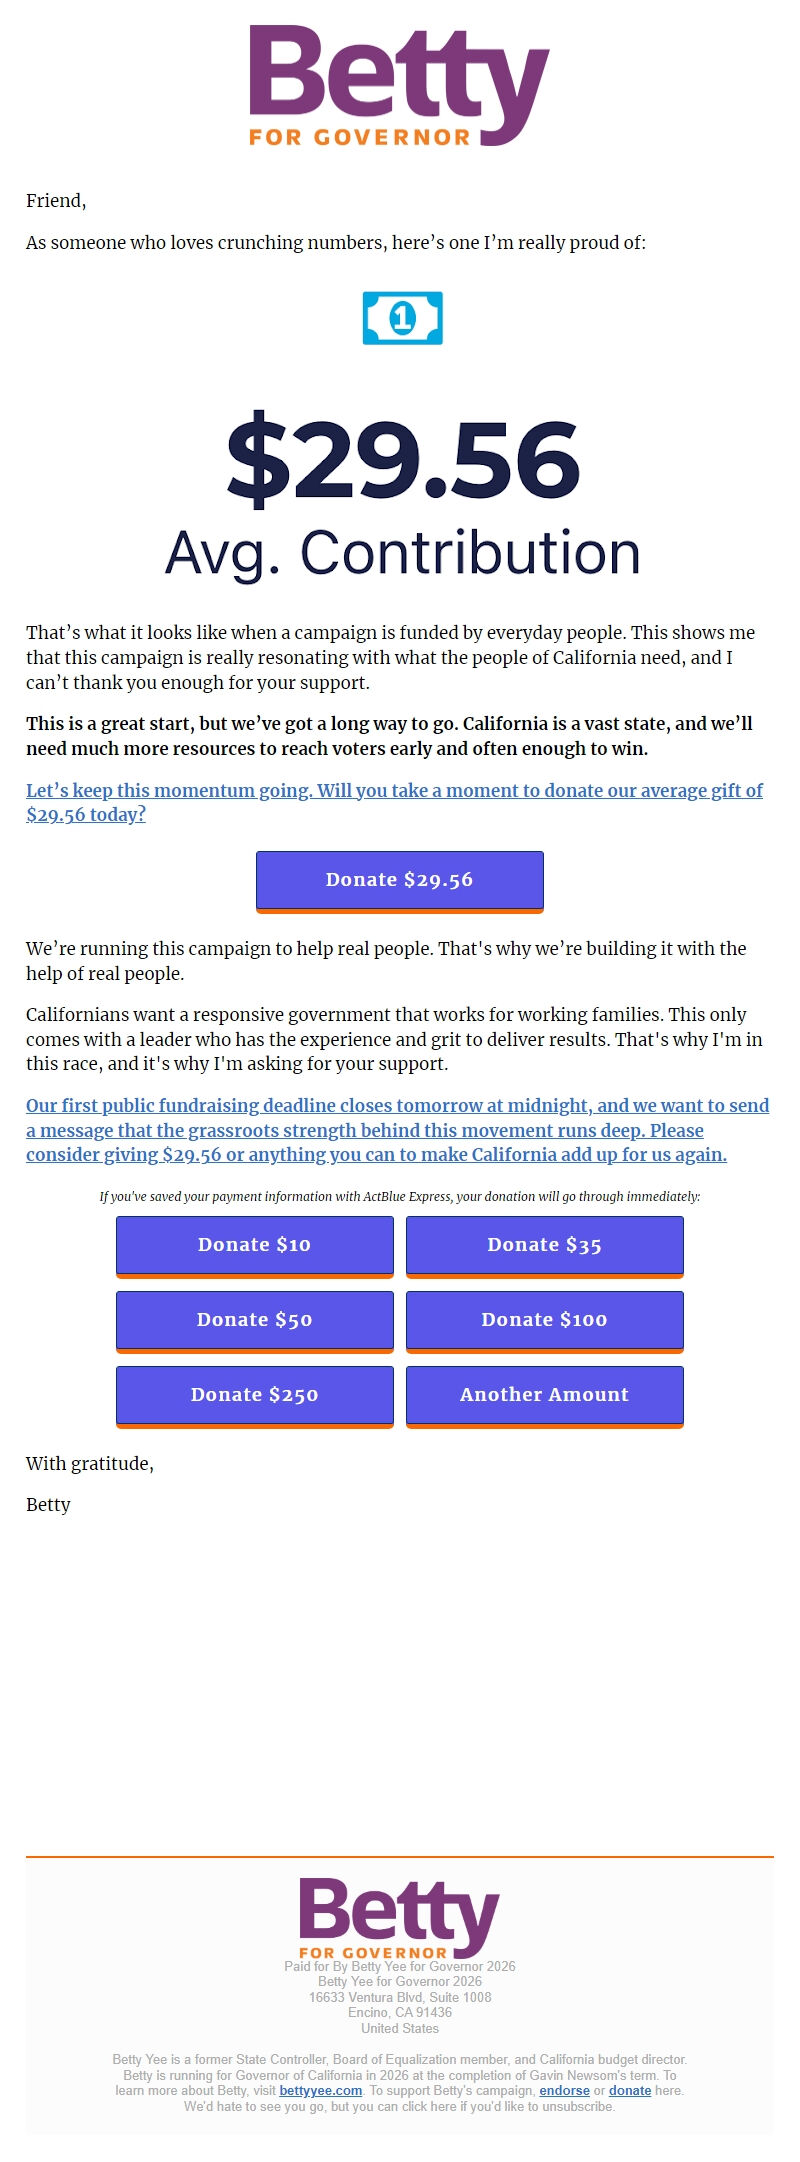800x2162 pixels.
Task: Select the Donate $100 button
Action: [544, 1320]
